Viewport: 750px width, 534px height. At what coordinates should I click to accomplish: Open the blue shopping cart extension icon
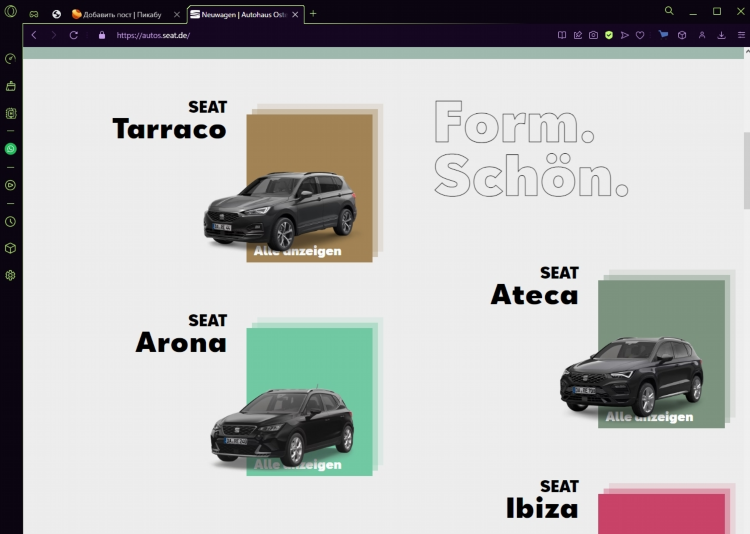pyautogui.click(x=663, y=34)
